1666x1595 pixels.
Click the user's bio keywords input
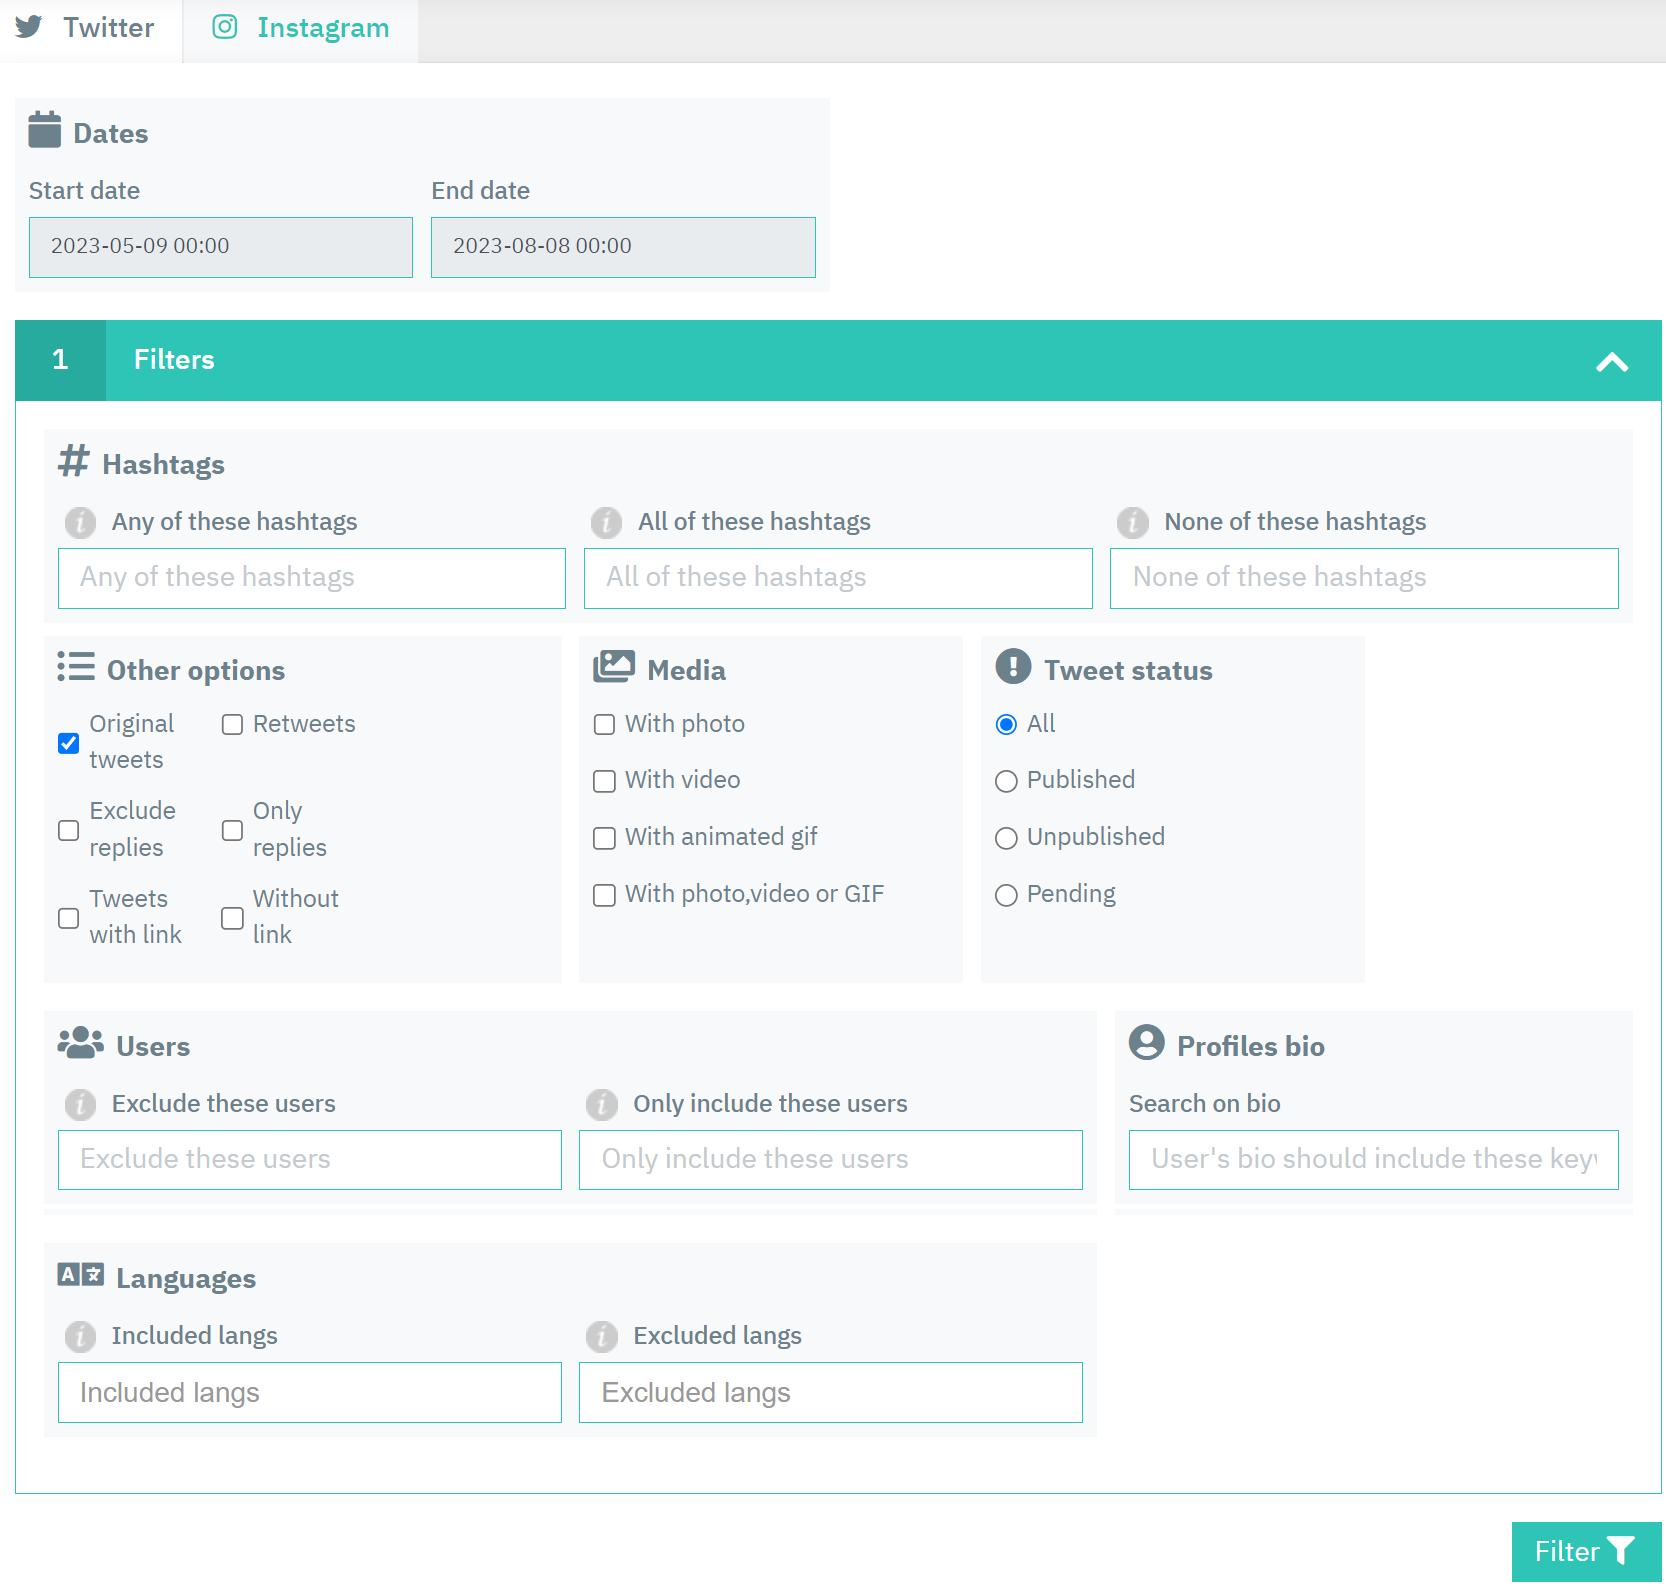1374,1160
